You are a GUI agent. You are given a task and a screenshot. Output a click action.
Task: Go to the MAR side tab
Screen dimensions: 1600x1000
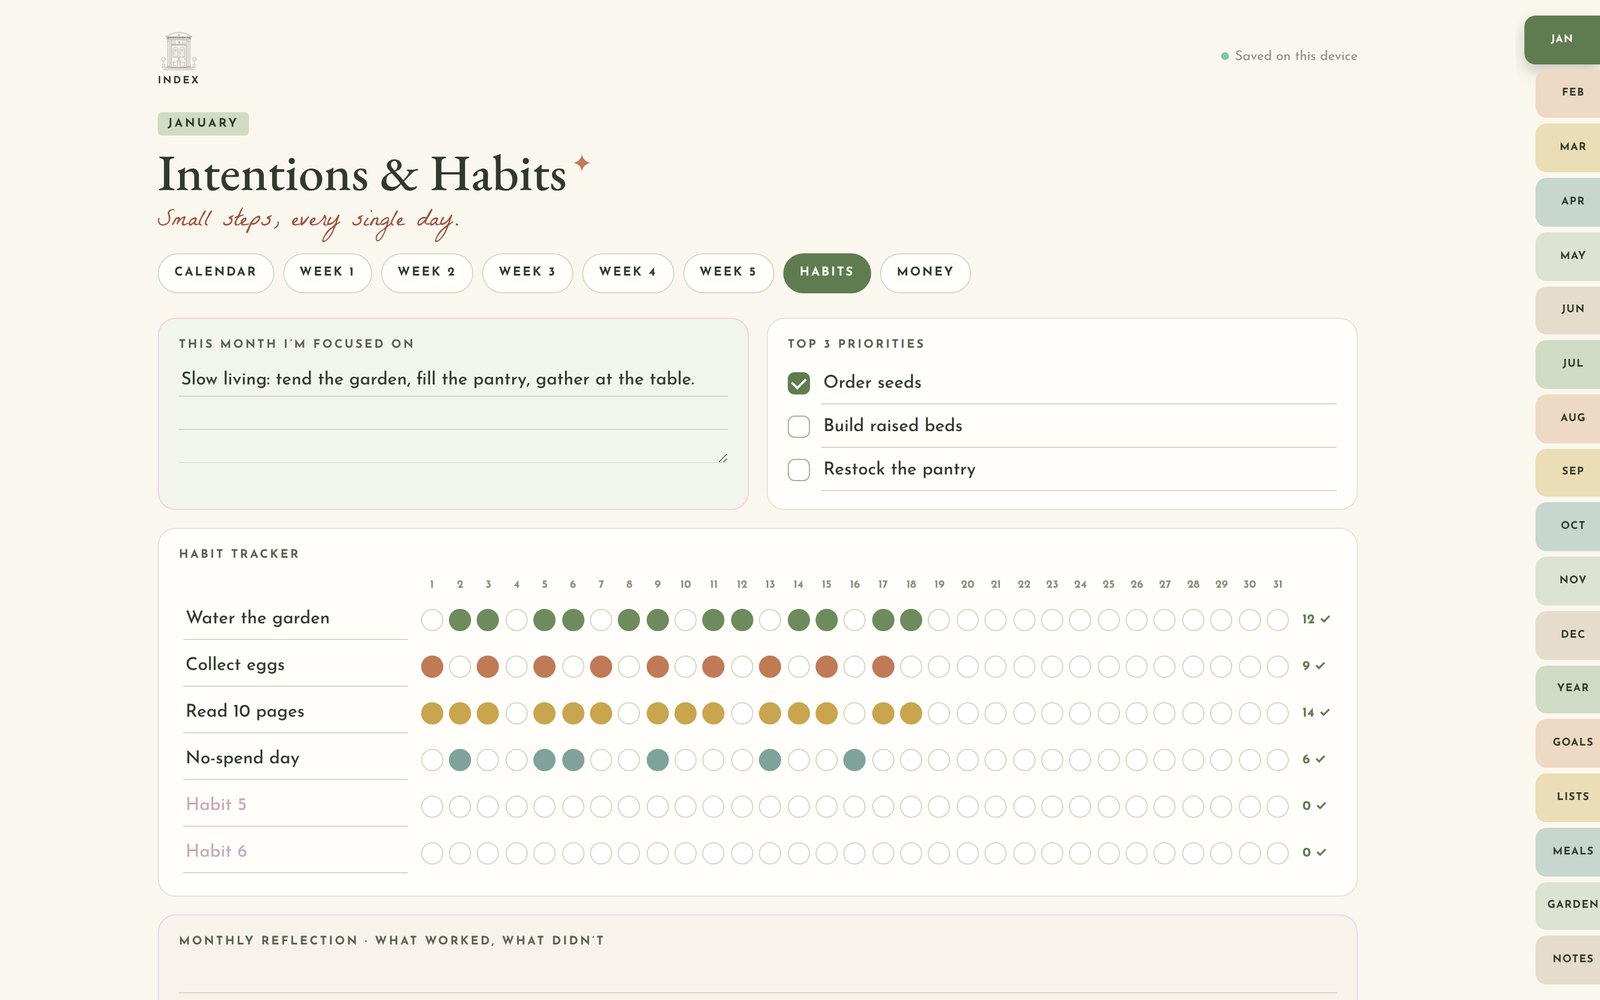click(1570, 147)
